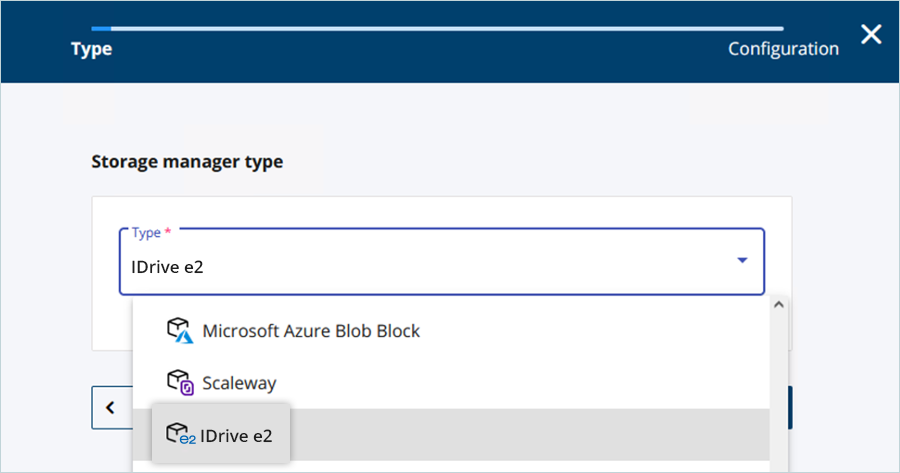The image size is (900, 473).
Task: Click the Storage manager type heading
Action: (x=187, y=161)
